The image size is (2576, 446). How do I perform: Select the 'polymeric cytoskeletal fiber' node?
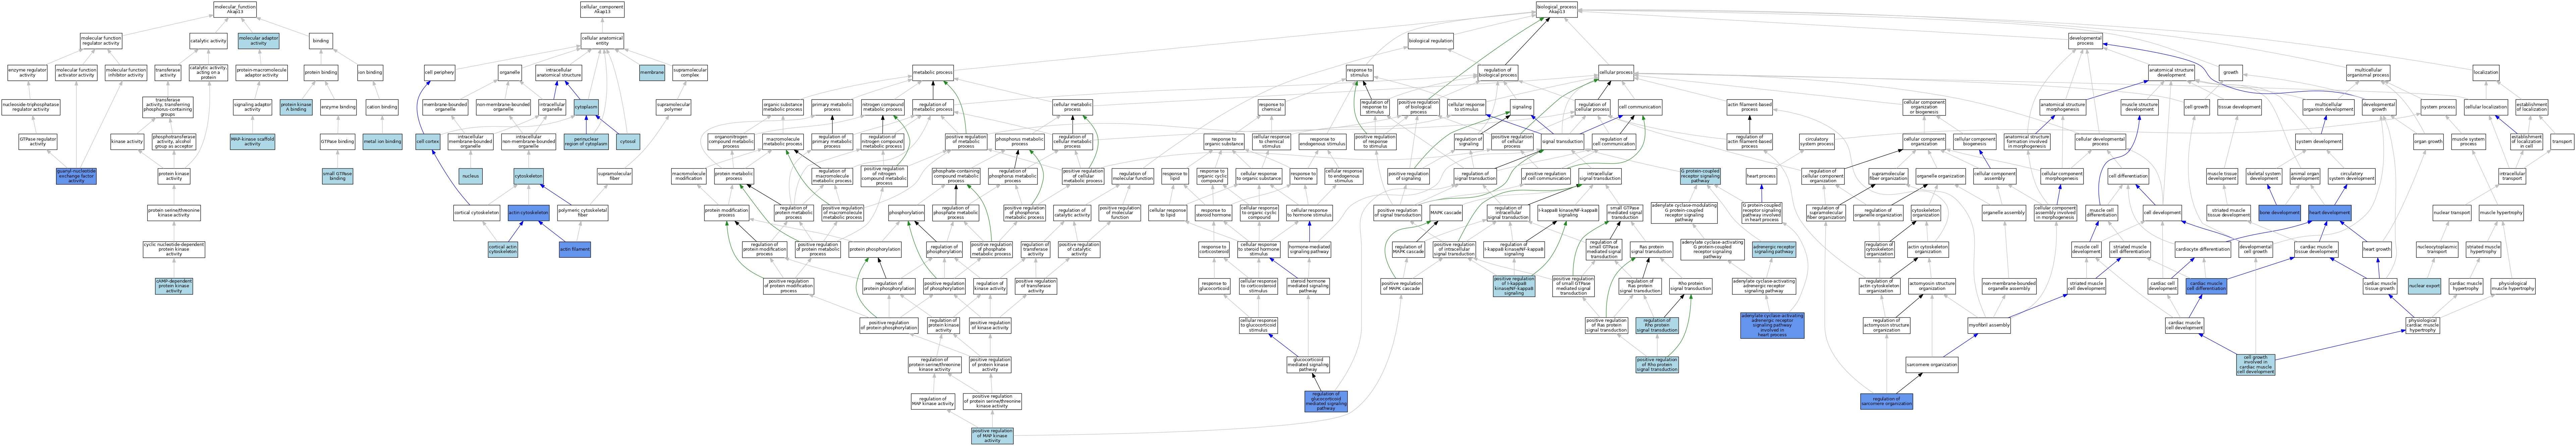coord(583,213)
